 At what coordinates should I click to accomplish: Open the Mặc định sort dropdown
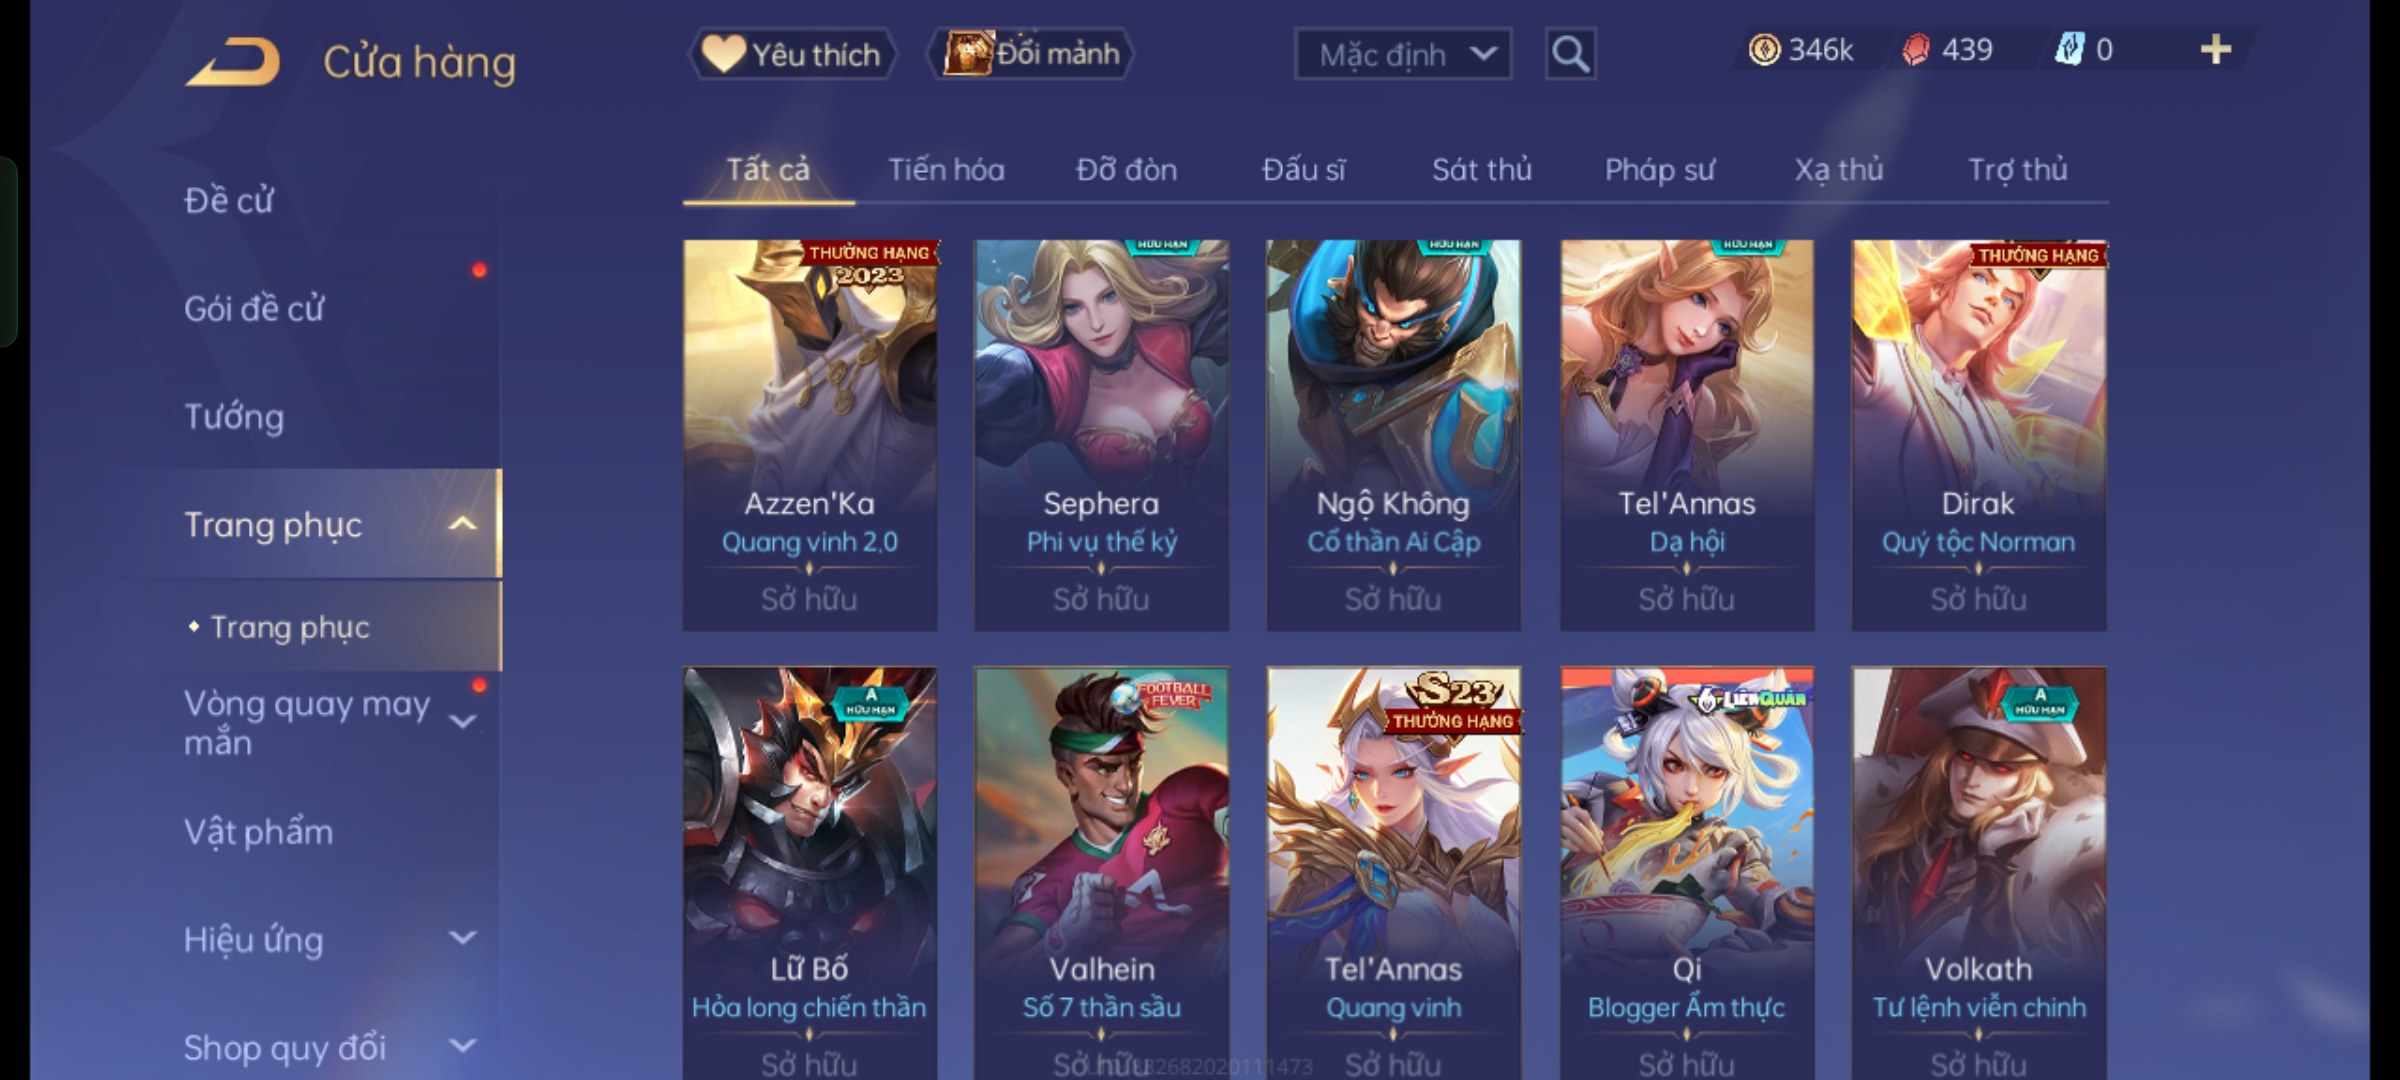click(x=1403, y=54)
